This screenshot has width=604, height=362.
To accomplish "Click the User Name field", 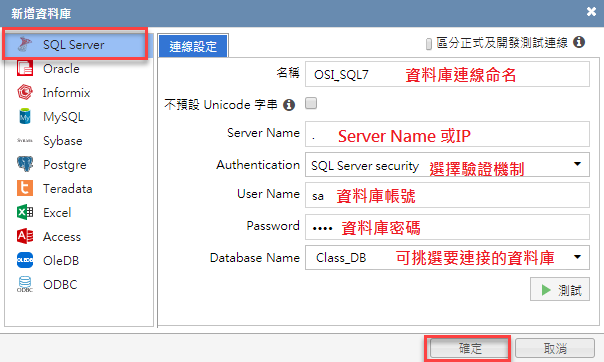I will tap(447, 195).
